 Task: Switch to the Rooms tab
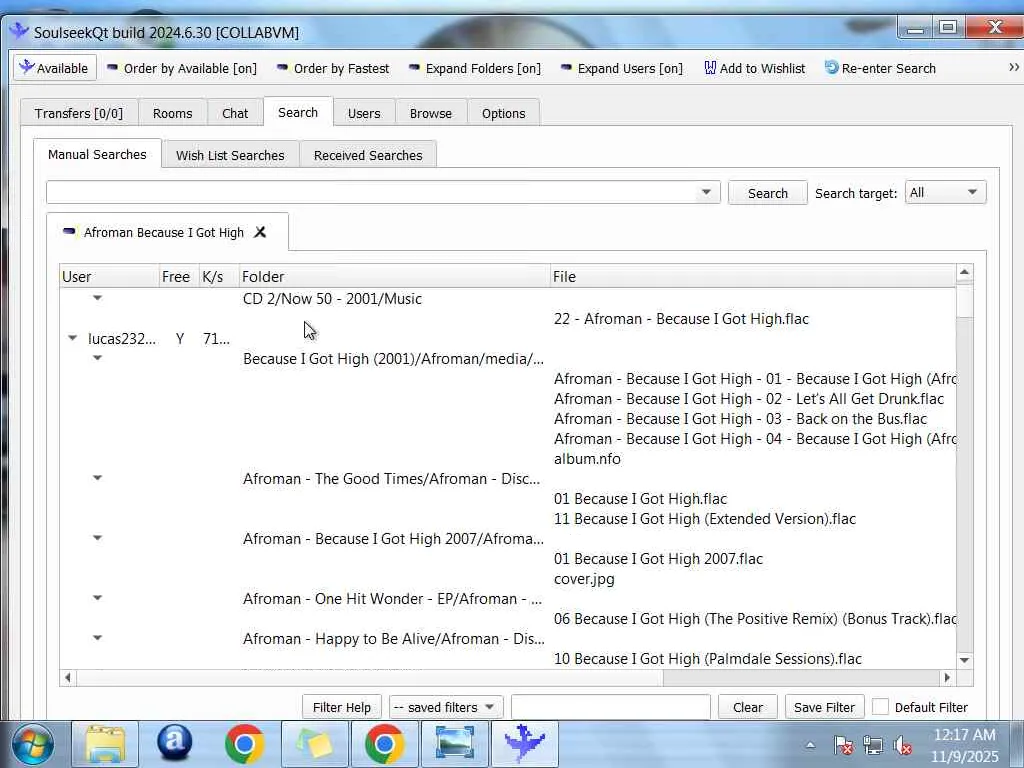pos(172,113)
